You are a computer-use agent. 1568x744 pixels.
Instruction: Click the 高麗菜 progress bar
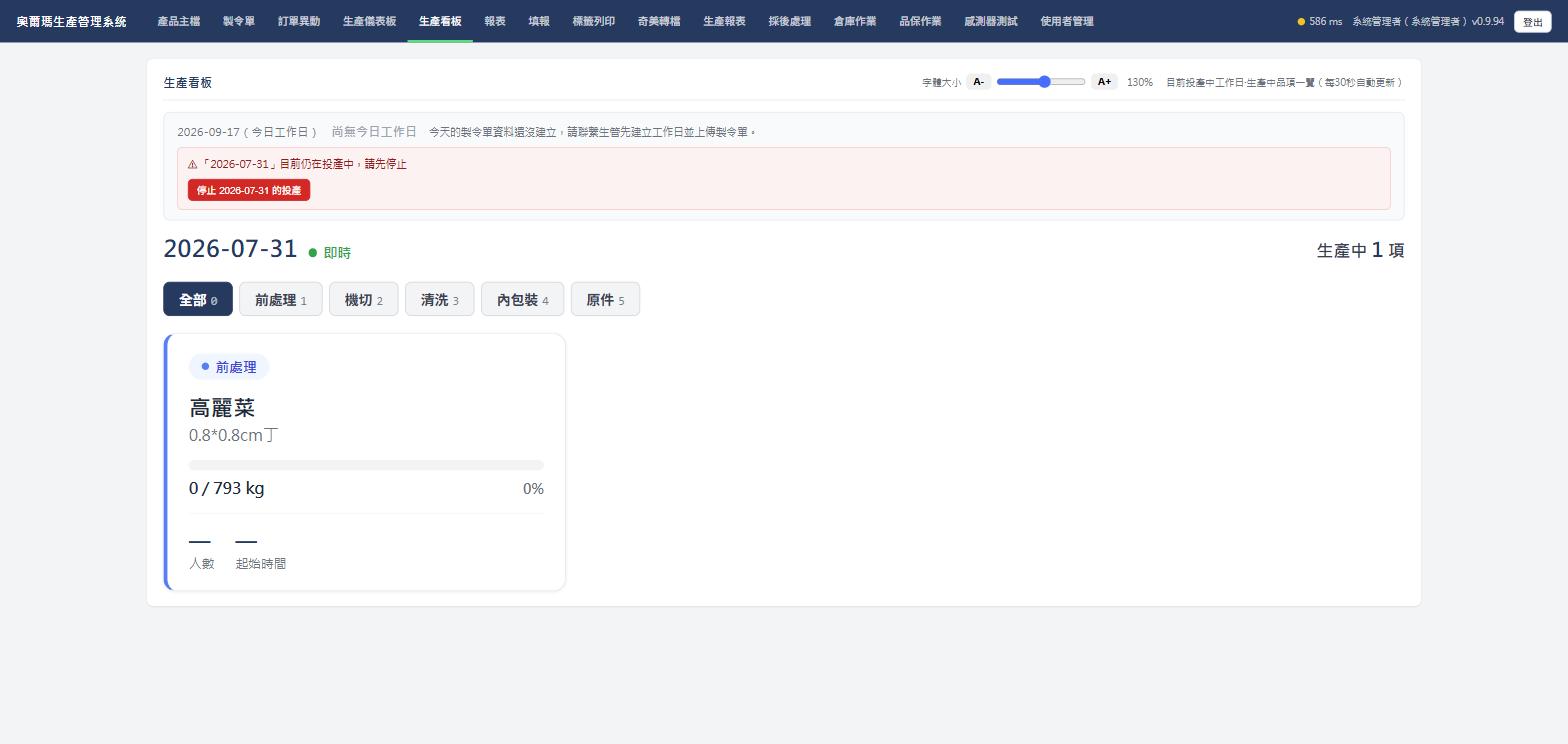tap(366, 465)
